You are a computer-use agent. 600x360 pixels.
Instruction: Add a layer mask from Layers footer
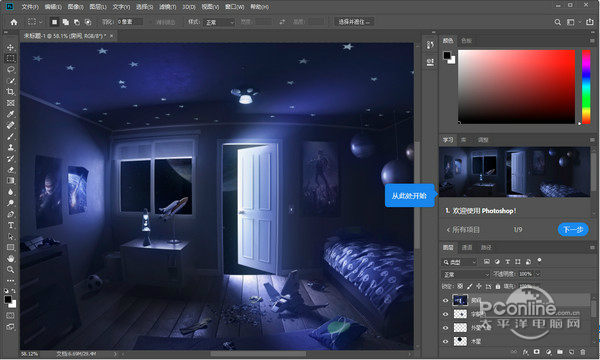pyautogui.click(x=537, y=352)
